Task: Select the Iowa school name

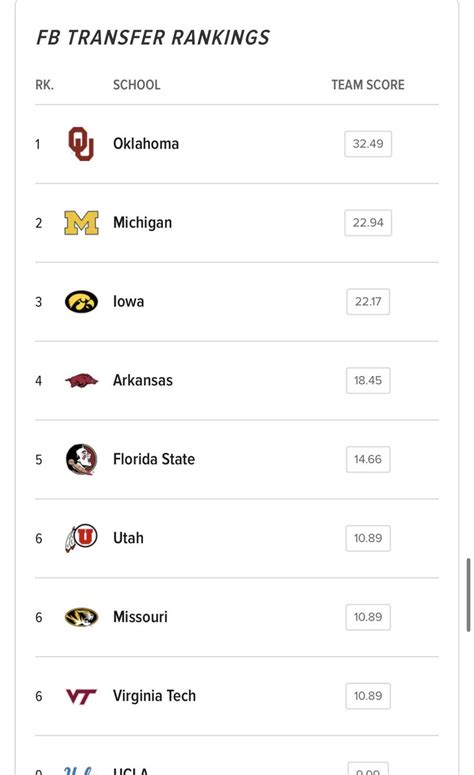Action: pyautogui.click(x=129, y=301)
